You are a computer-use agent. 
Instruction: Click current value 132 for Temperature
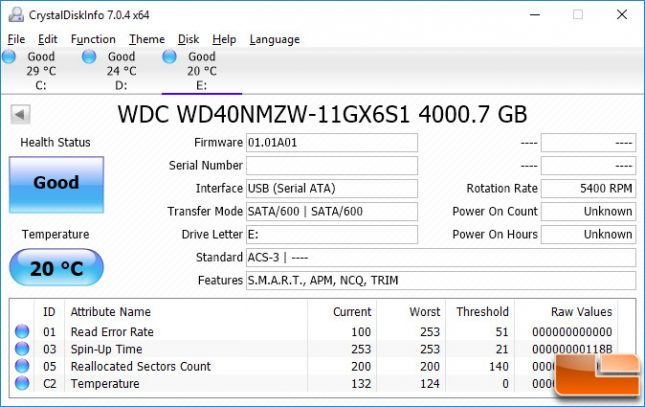(x=361, y=384)
